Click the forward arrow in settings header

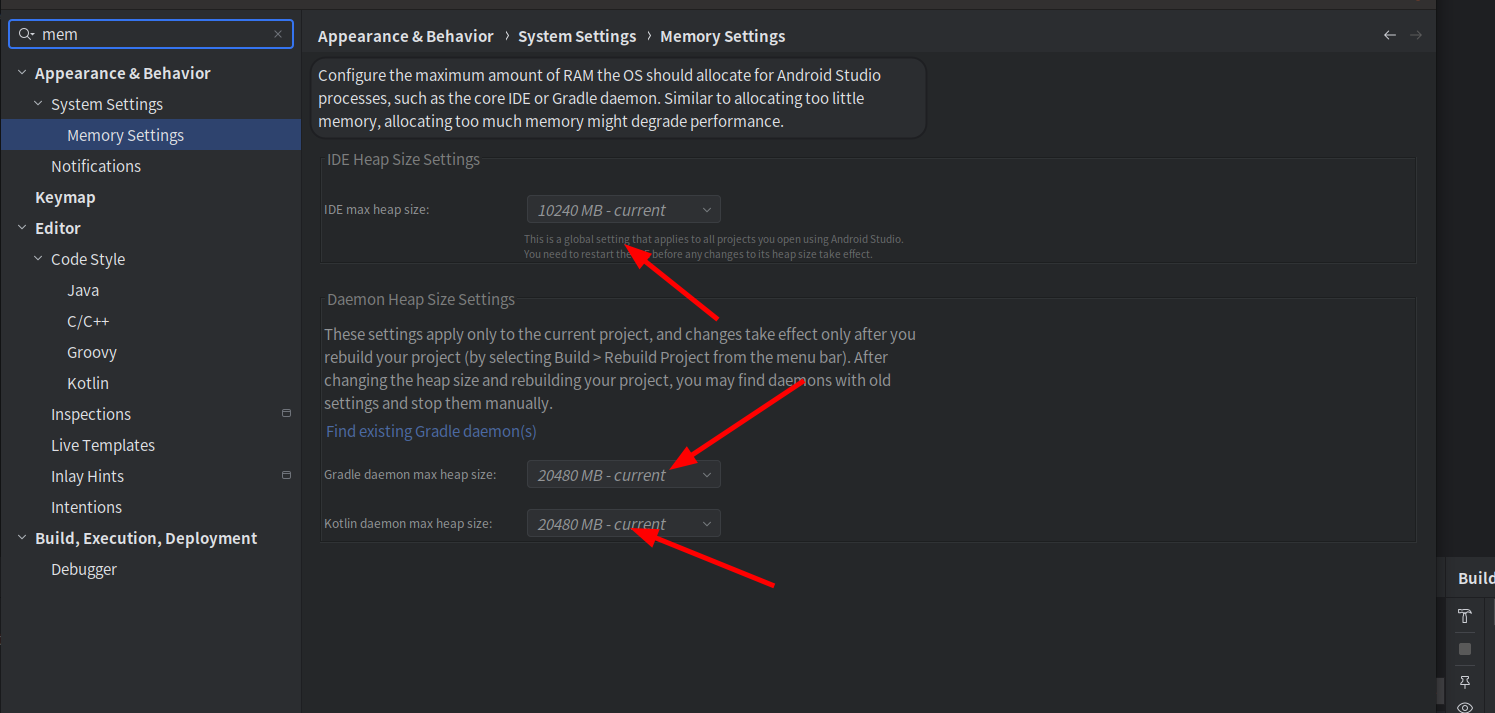coord(1416,35)
